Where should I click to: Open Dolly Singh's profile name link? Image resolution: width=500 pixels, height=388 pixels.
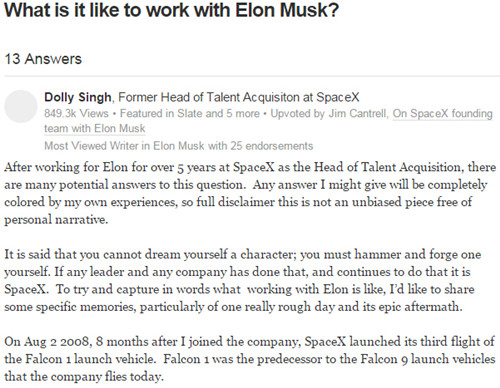[x=78, y=97]
